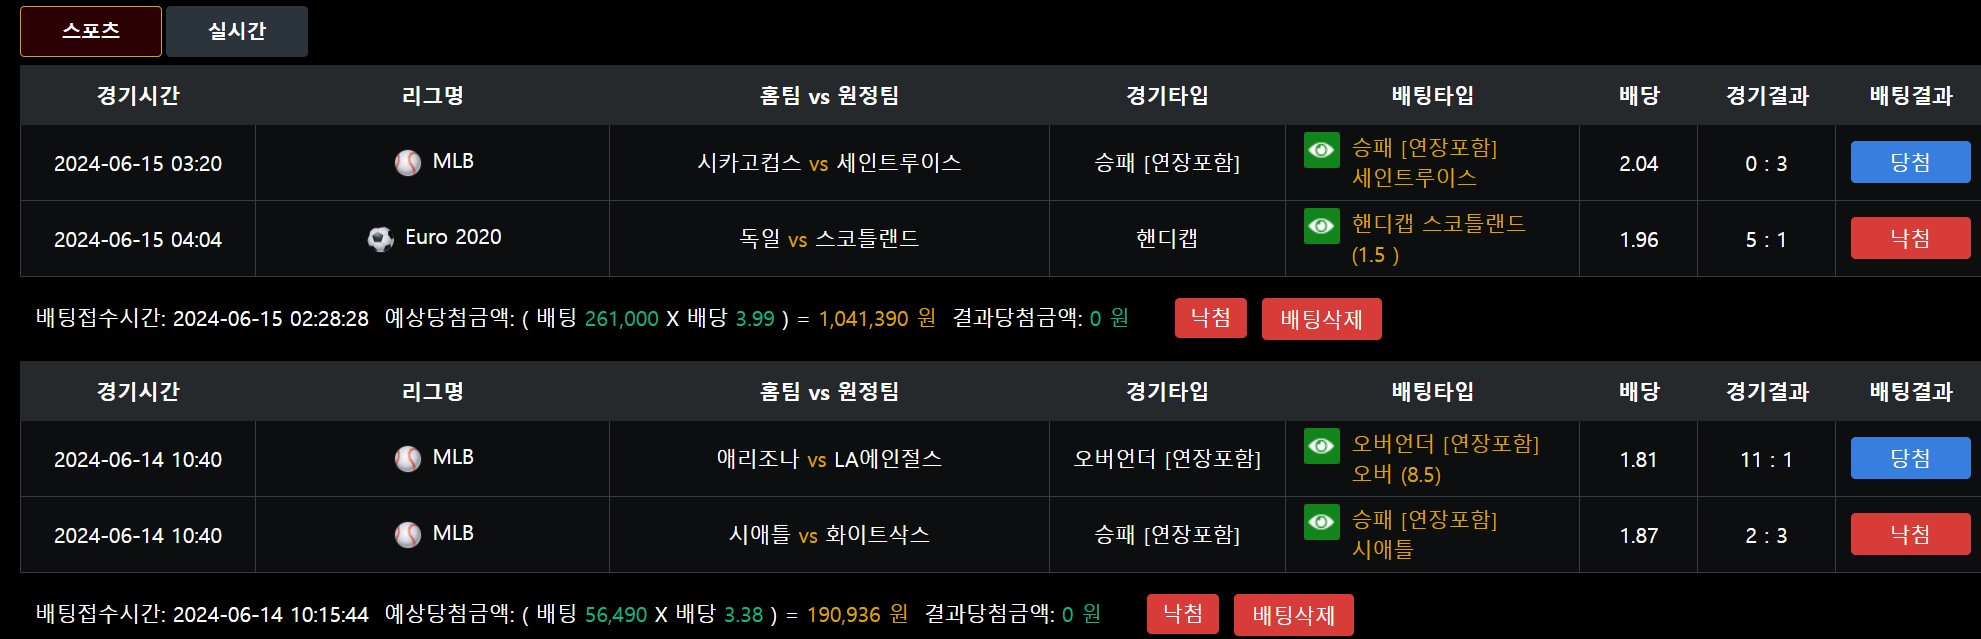The width and height of the screenshot is (1981, 639).
Task: Click the eye icon for the 시애틀 bet
Action: [1321, 522]
